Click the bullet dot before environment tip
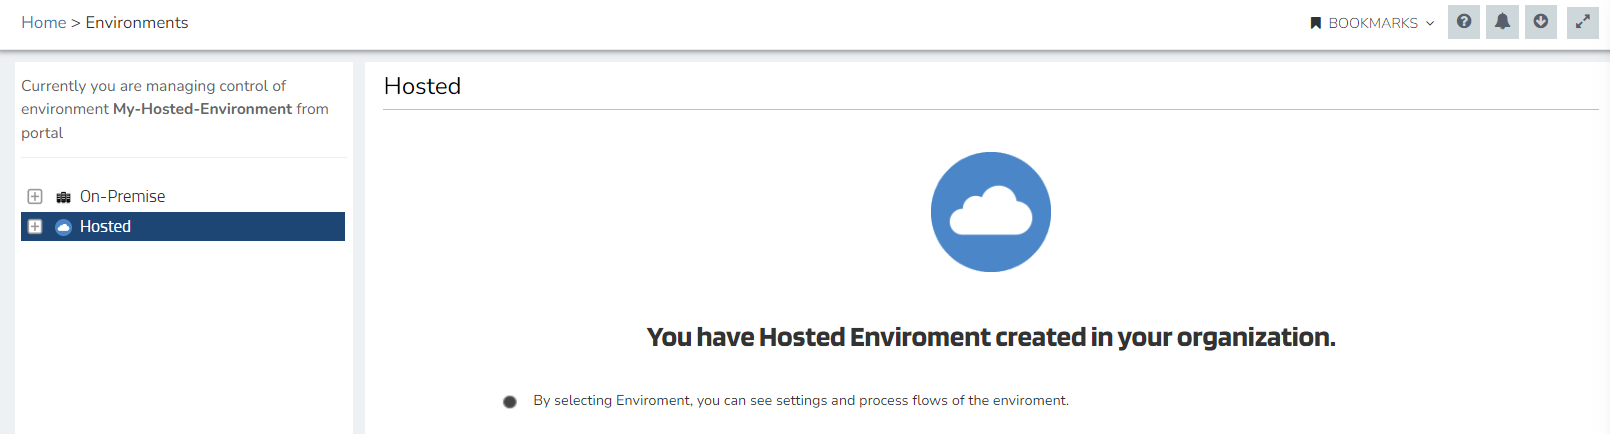1610x434 pixels. pyautogui.click(x=510, y=402)
